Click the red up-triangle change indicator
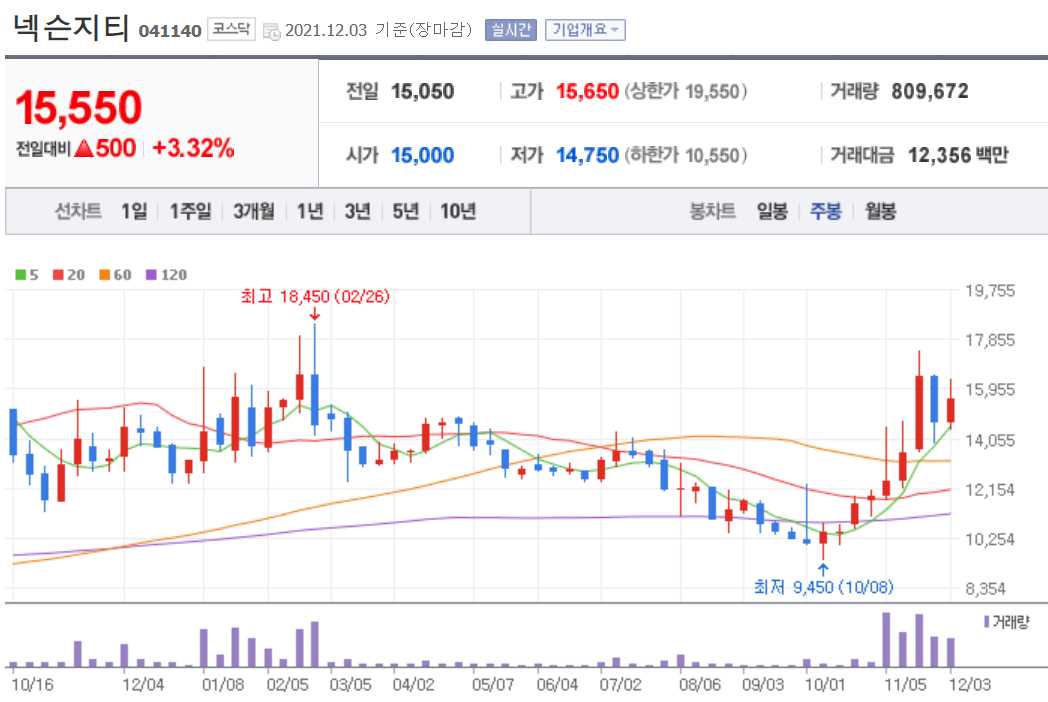 [x=84, y=148]
